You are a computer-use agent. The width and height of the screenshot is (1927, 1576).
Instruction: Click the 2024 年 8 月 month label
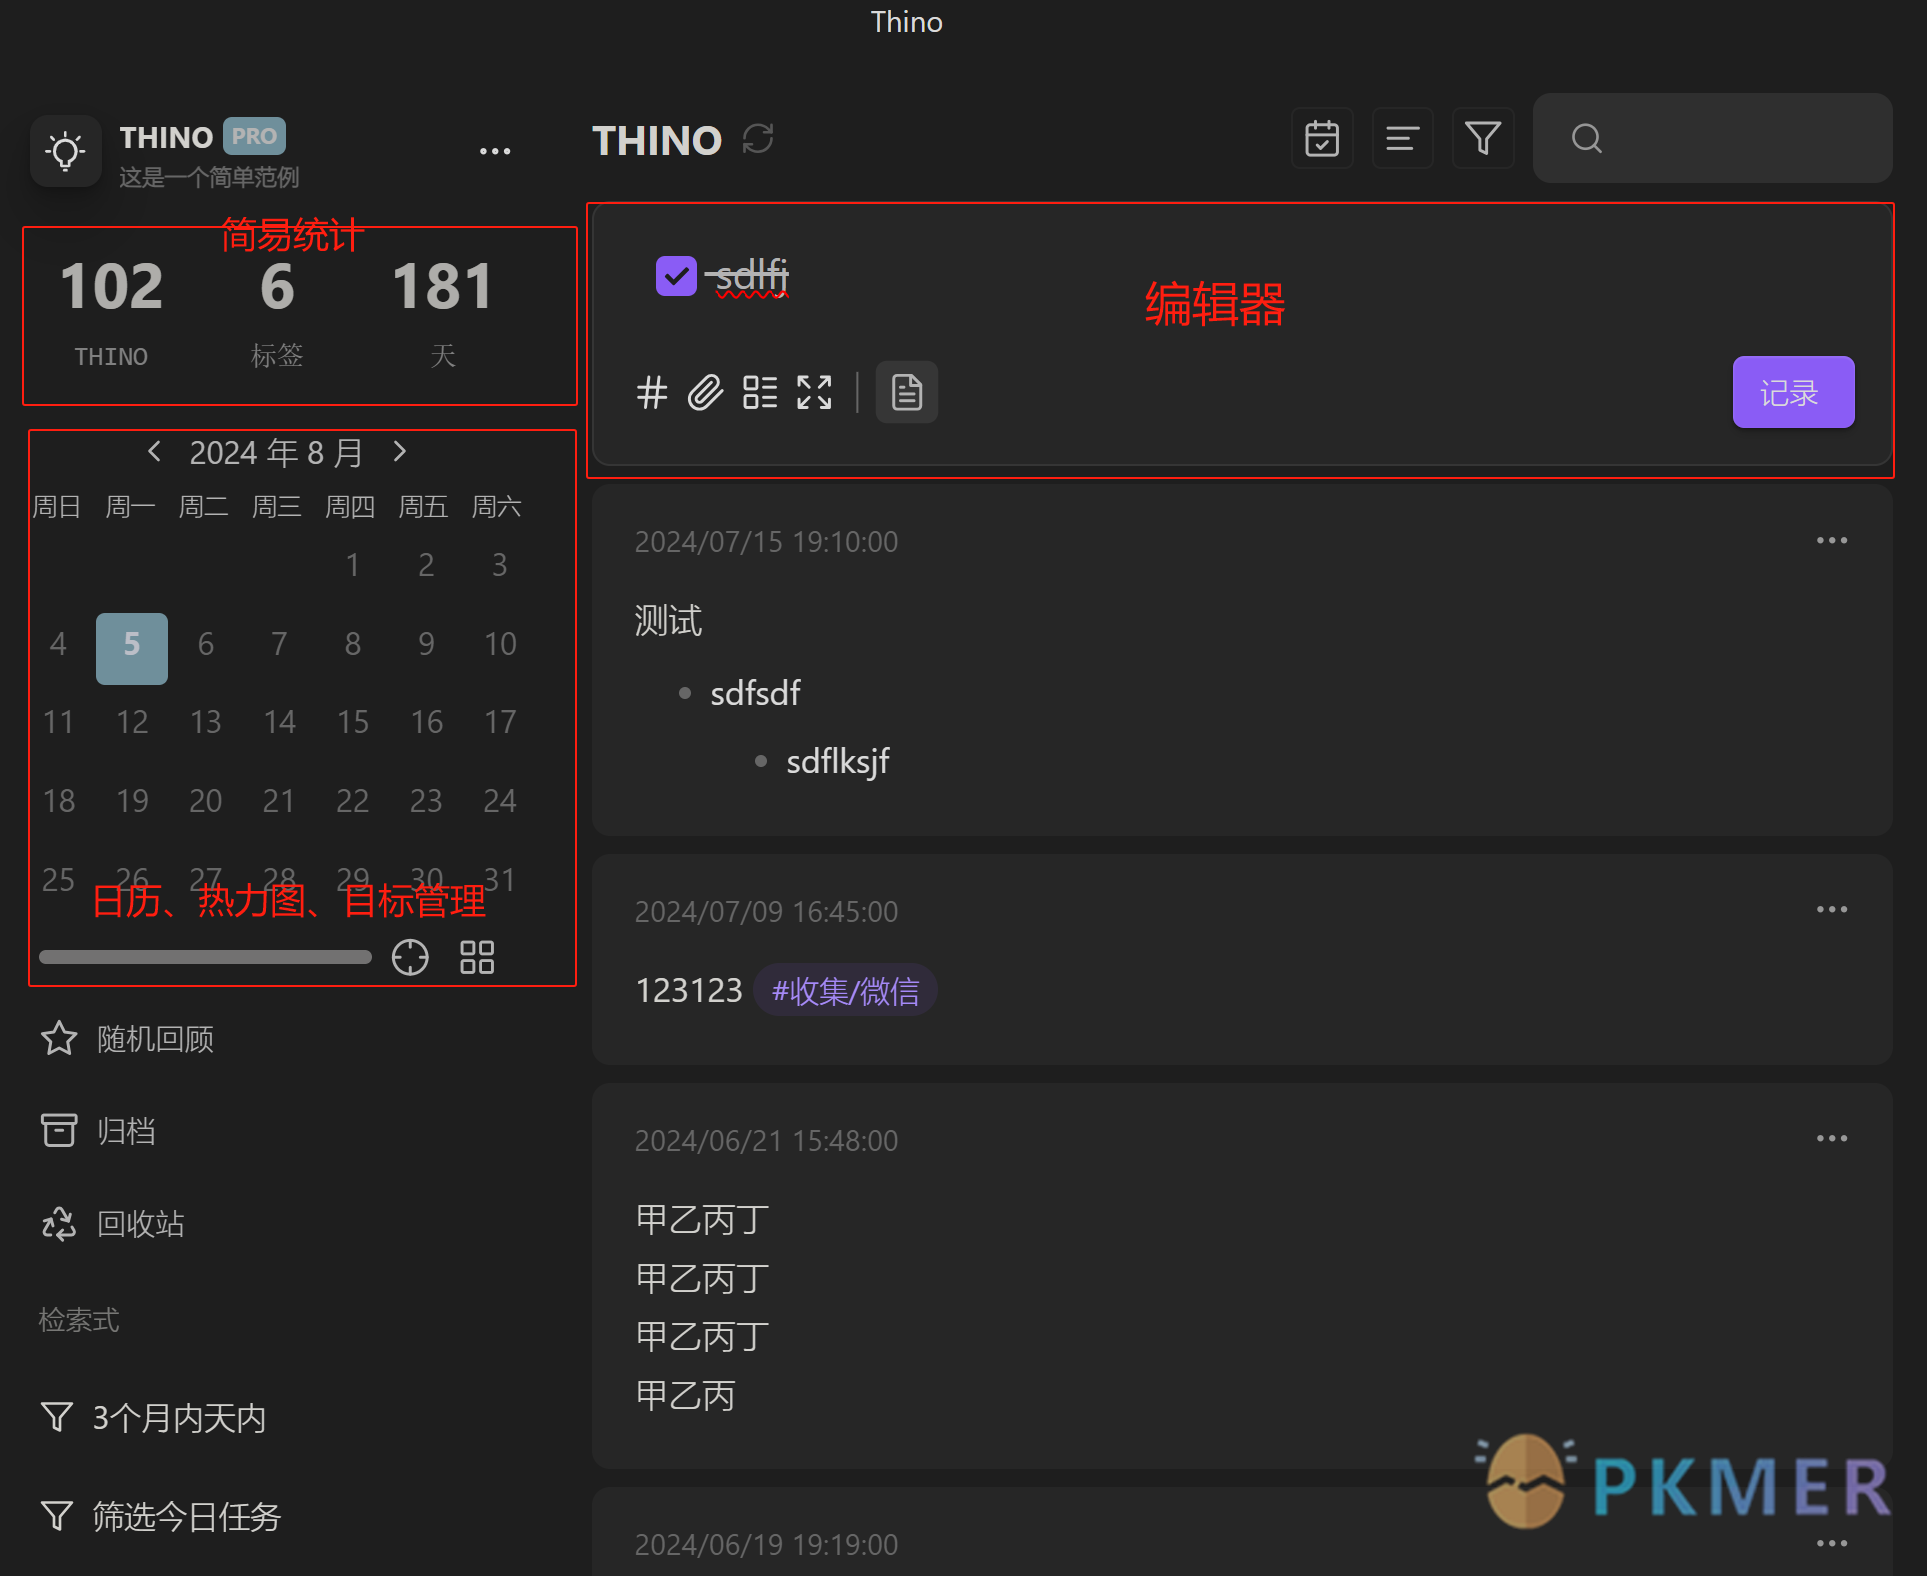pyautogui.click(x=276, y=453)
